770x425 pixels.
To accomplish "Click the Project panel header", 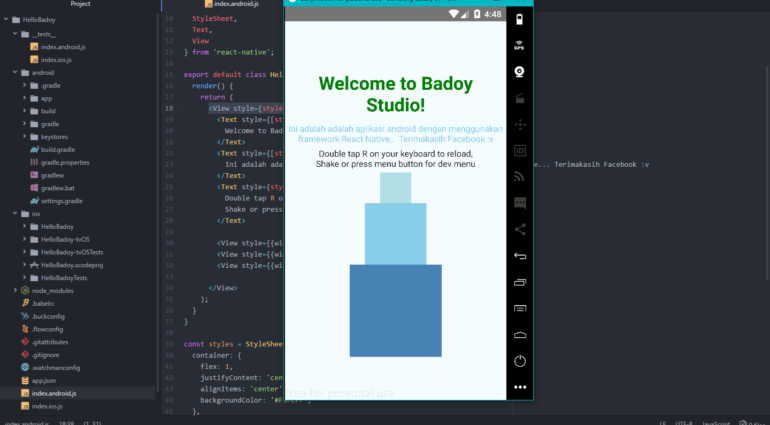I will pos(80,5).
